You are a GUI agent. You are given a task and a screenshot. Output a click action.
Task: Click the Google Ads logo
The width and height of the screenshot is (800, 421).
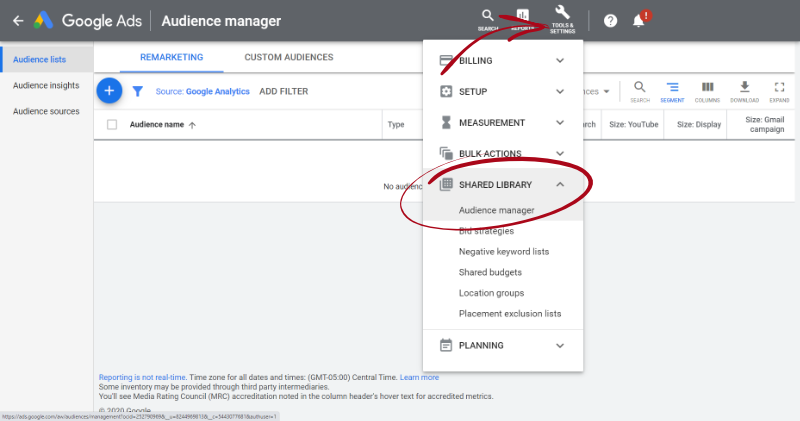coord(43,20)
